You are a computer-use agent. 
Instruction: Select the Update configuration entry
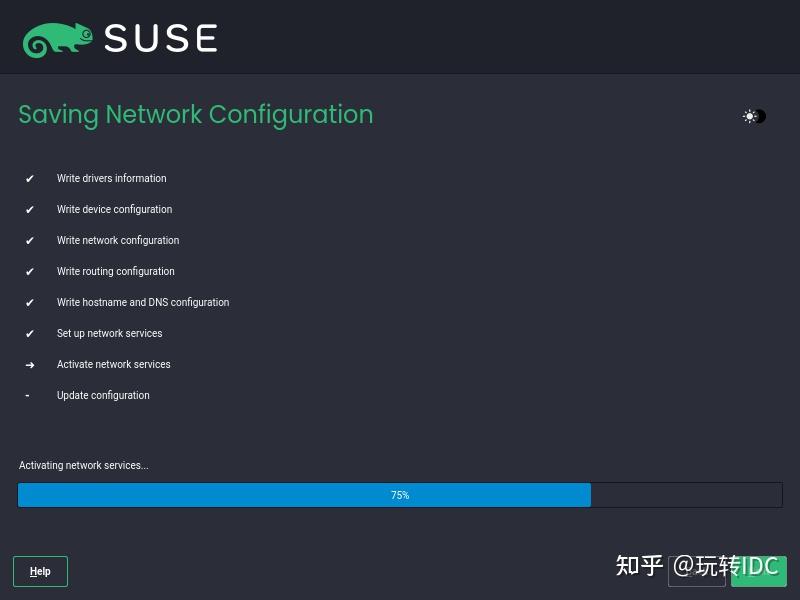[x=103, y=395]
